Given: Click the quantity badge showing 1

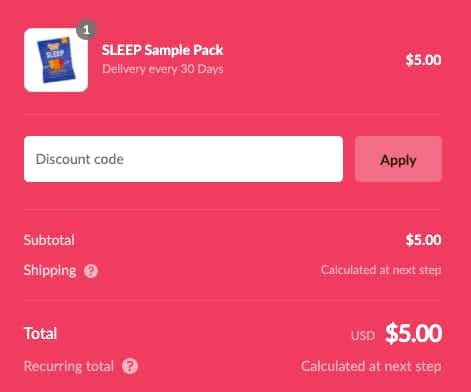Looking at the screenshot, I should coord(86,30).
